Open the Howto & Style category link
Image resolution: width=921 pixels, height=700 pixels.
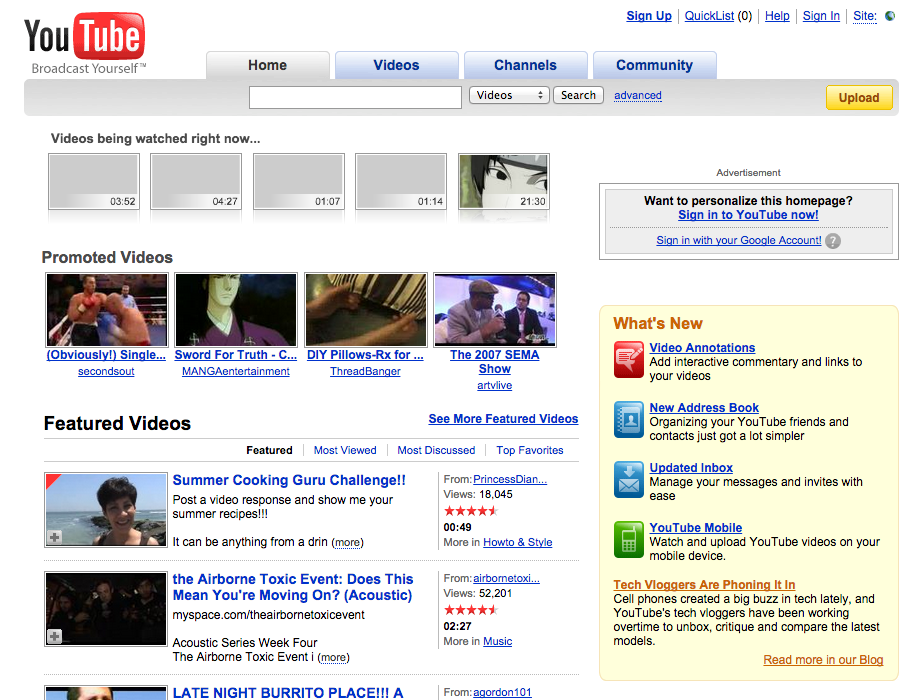click(x=517, y=542)
